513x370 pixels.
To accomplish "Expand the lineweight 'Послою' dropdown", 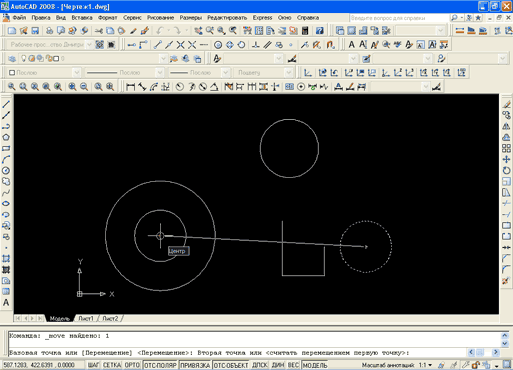I will (226, 72).
